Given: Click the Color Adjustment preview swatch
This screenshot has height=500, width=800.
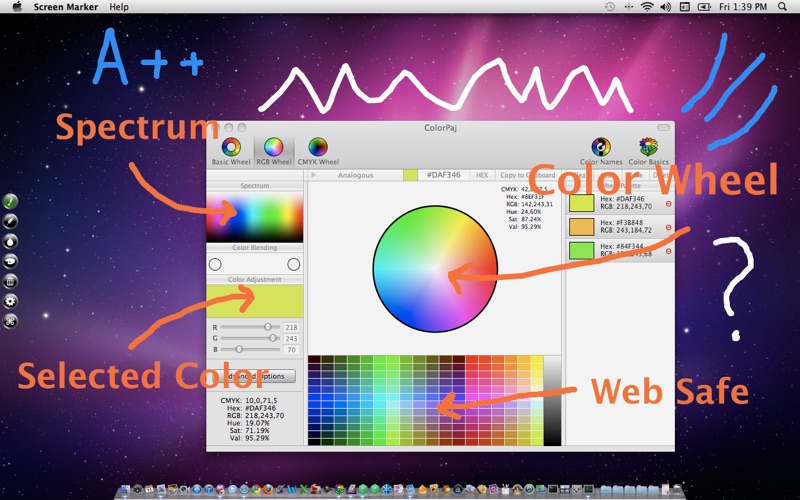Looking at the screenshot, I should coord(255,301).
